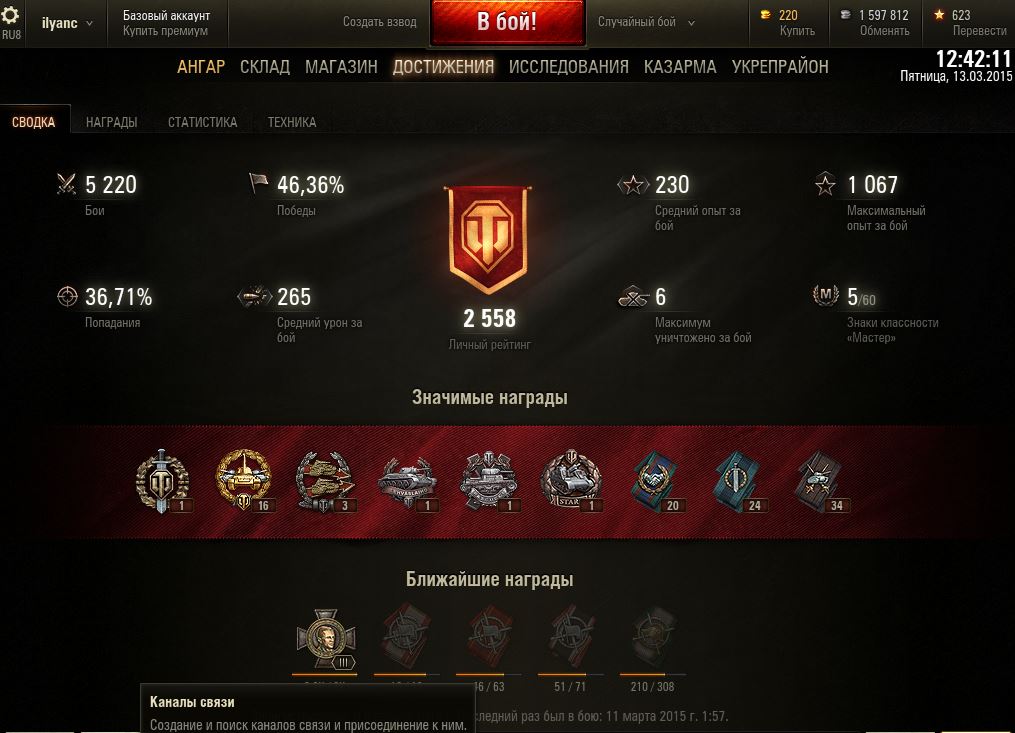Open the Случайный бой battle type dropdown
The height and width of the screenshot is (733, 1015).
click(646, 22)
